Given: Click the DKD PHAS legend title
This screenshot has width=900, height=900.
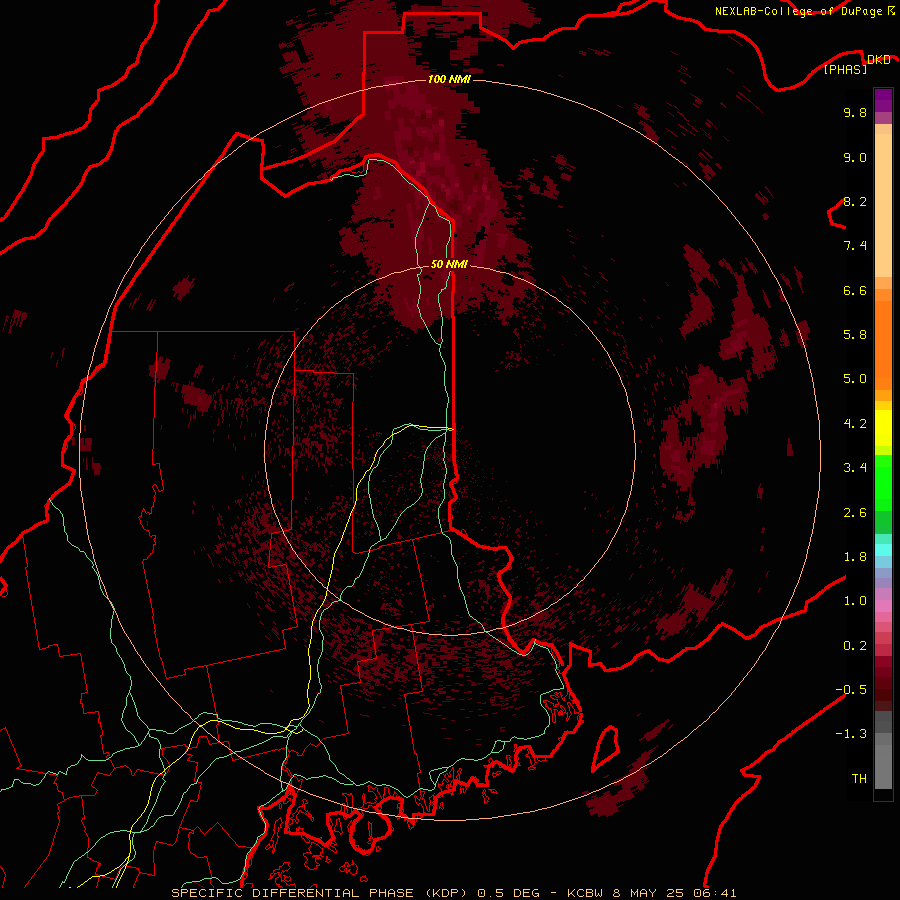Looking at the screenshot, I should (x=858, y=64).
